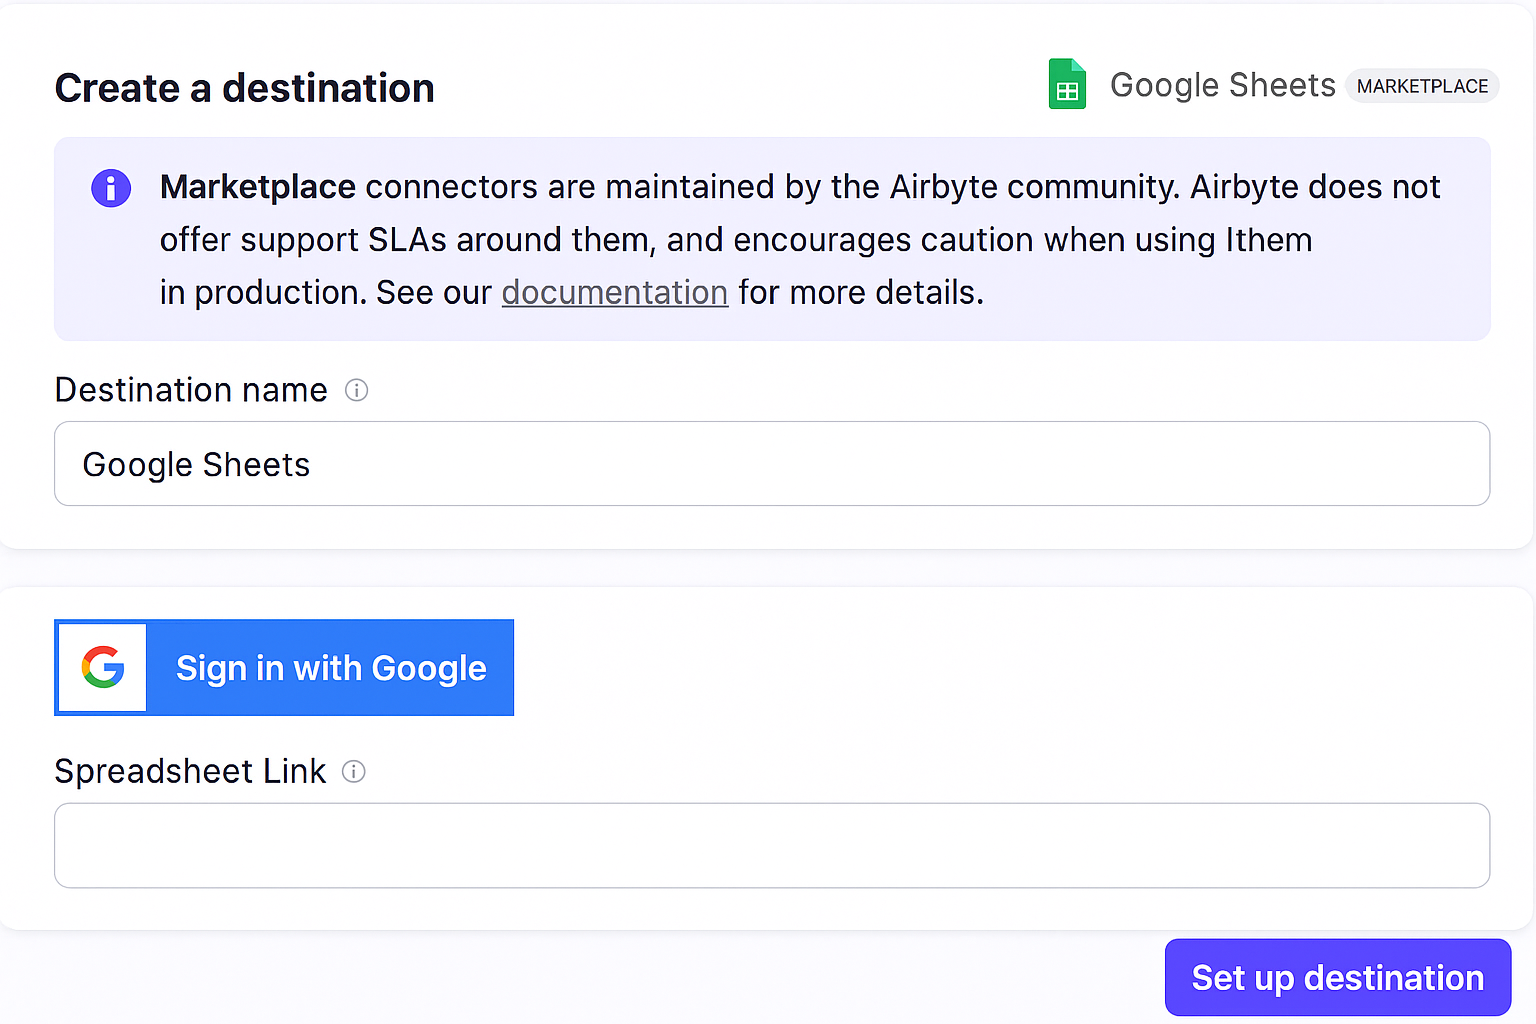The image size is (1536, 1024).
Task: Click the Google Sheets connector icon
Action: pyautogui.click(x=1067, y=84)
